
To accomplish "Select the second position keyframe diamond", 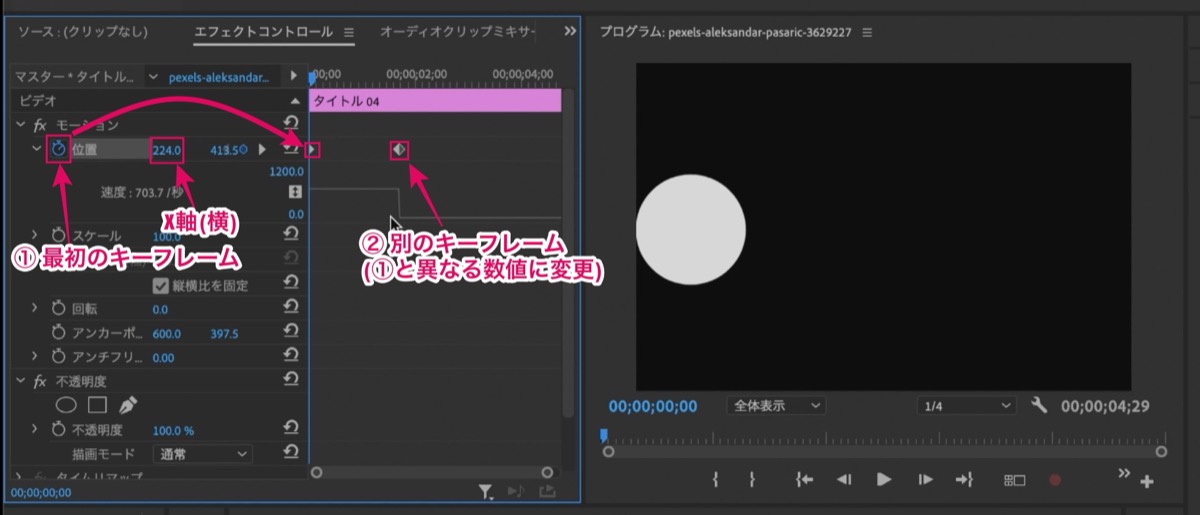I will [x=399, y=149].
